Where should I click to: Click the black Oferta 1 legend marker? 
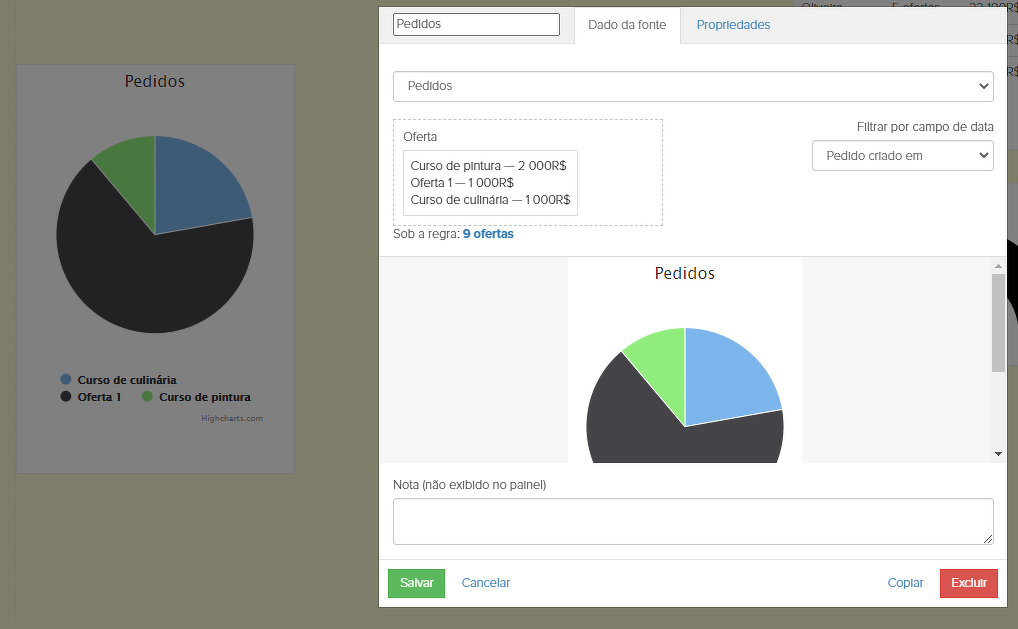[66, 397]
